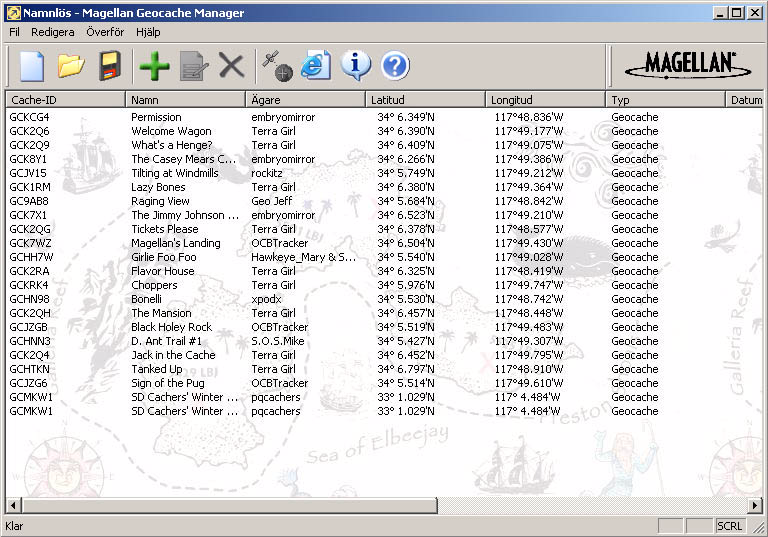Click the Datum column header
768x537 pixels.
coord(744,99)
